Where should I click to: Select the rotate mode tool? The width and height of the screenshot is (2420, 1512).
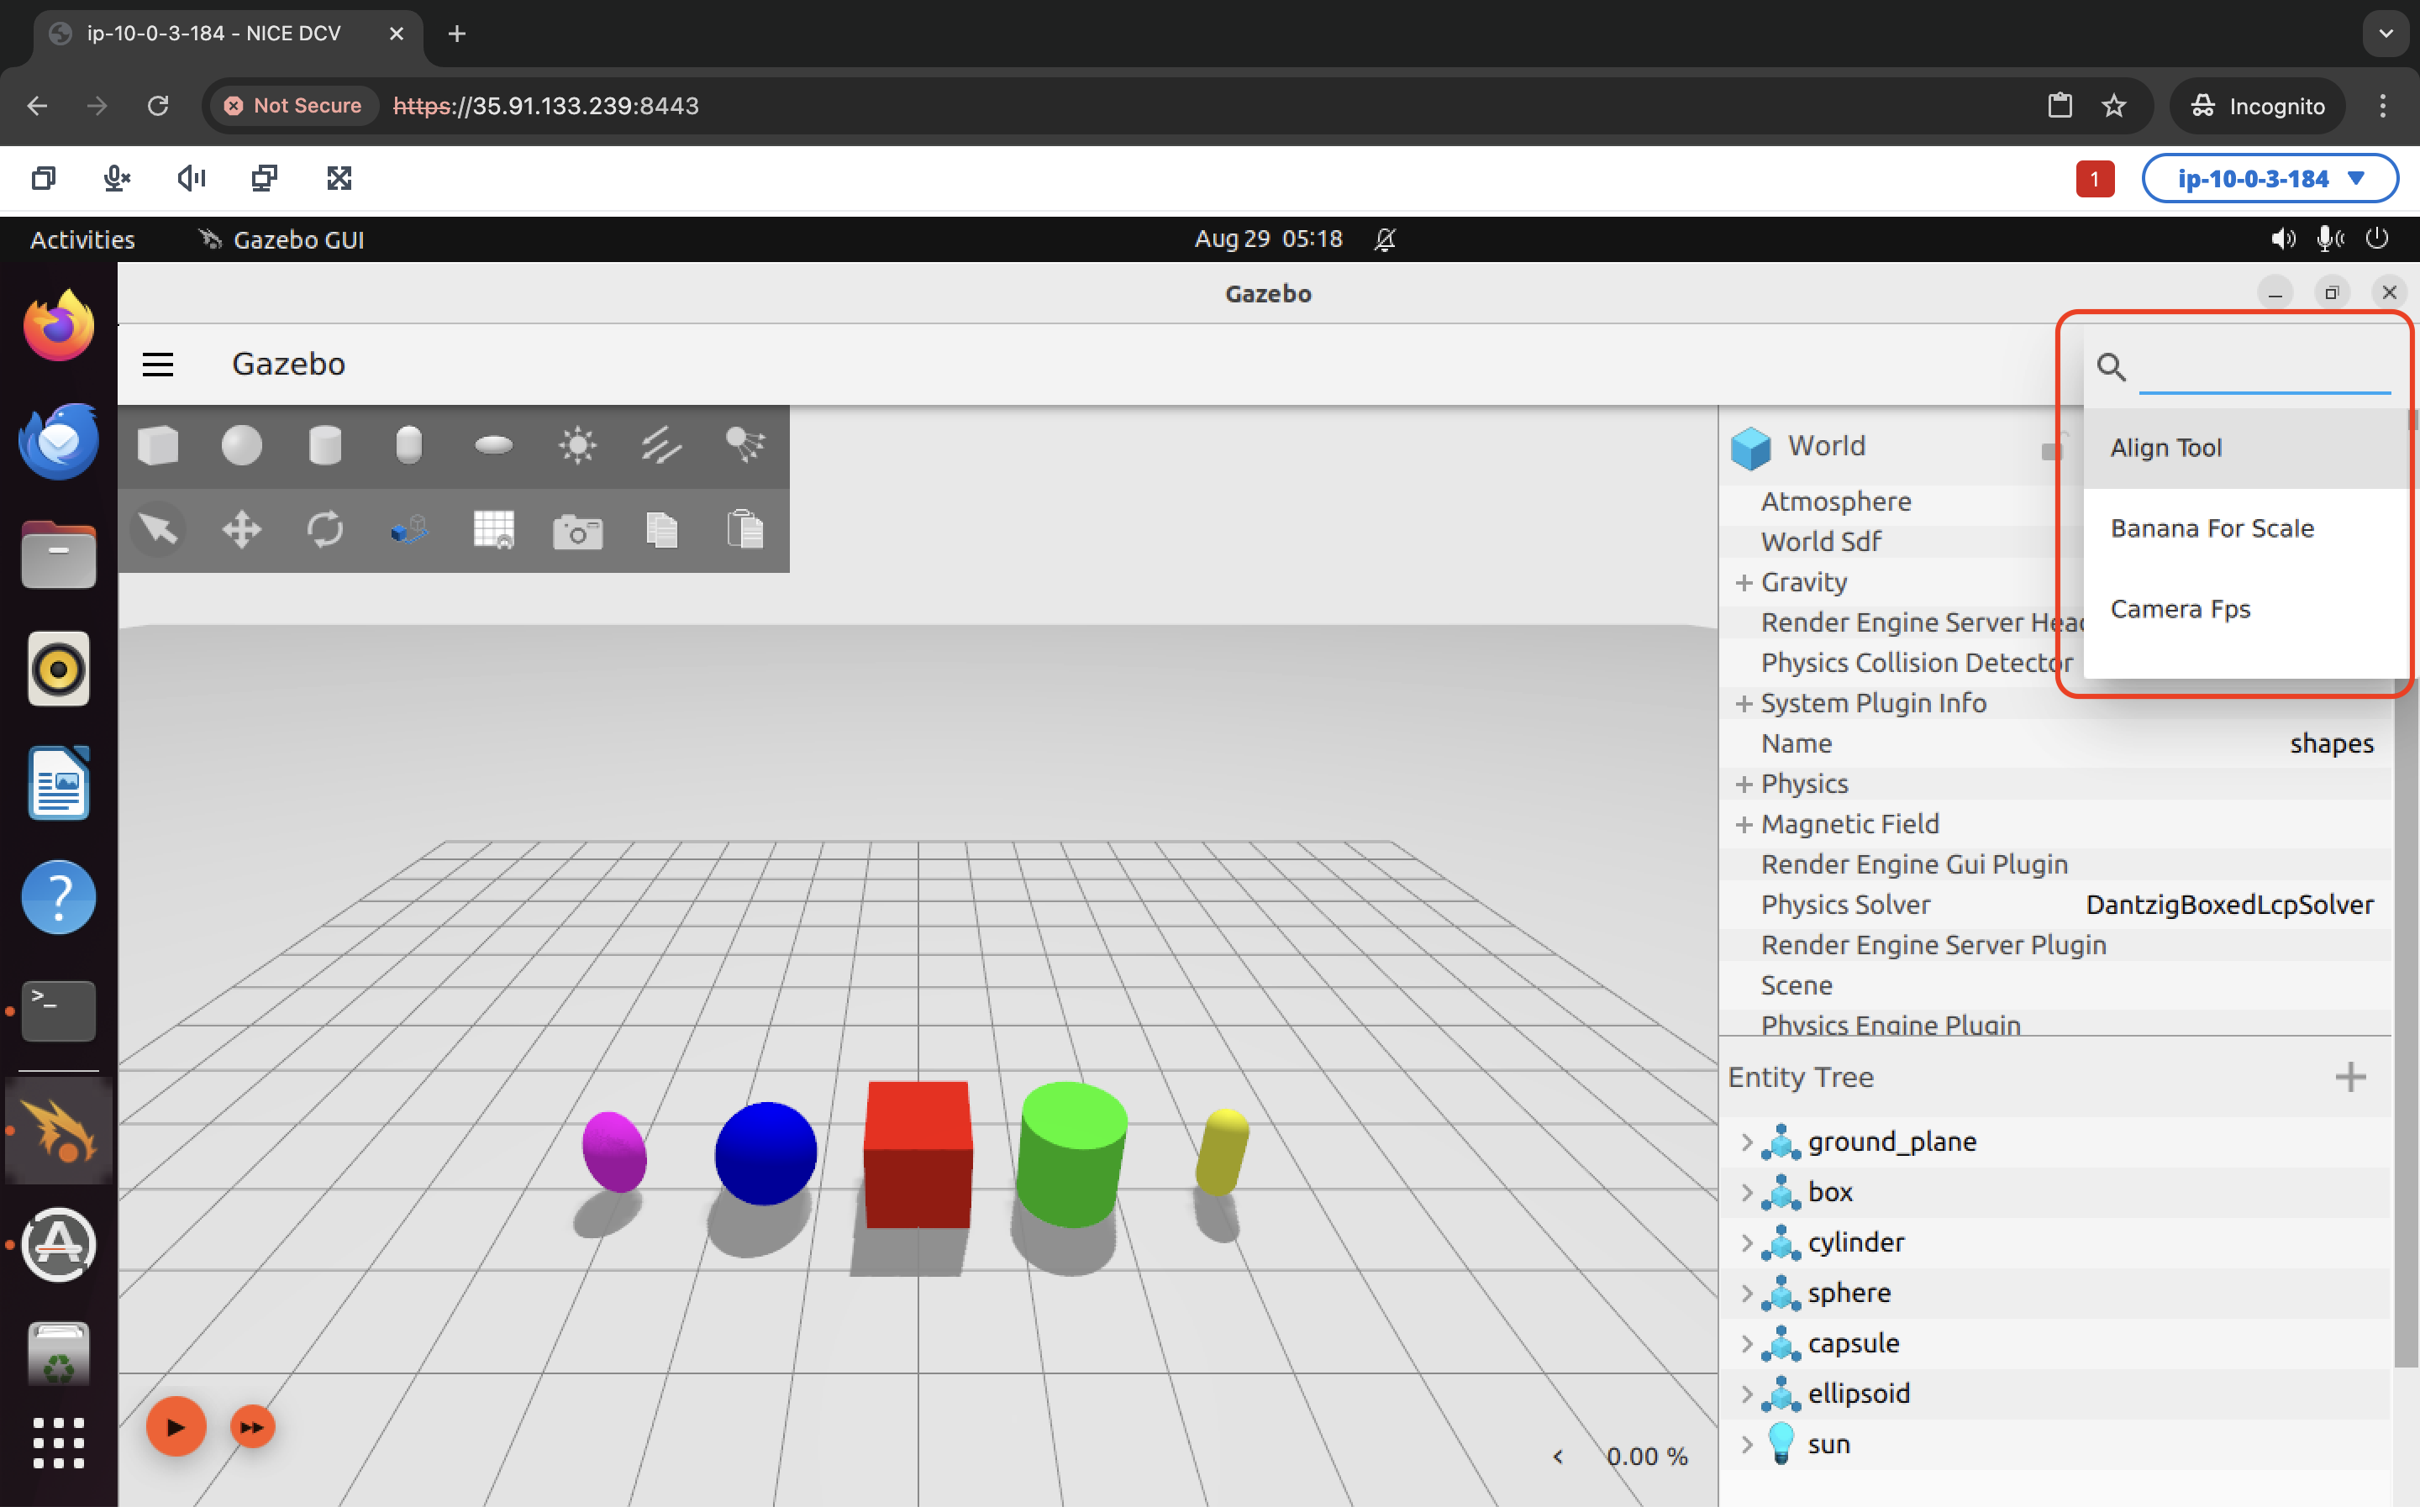coord(325,530)
